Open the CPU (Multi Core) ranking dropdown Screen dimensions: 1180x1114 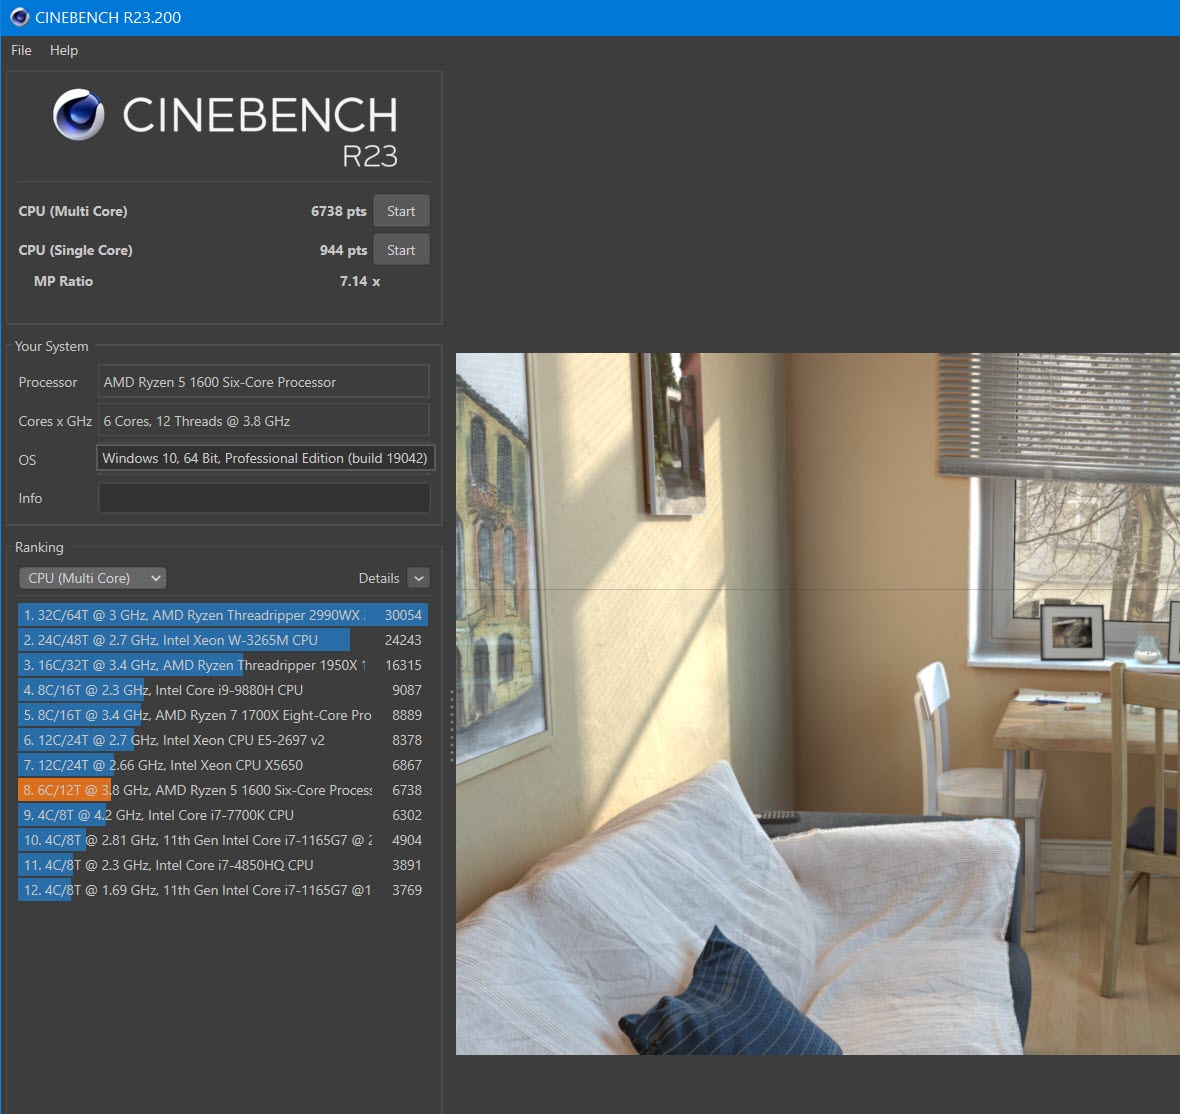(93, 578)
